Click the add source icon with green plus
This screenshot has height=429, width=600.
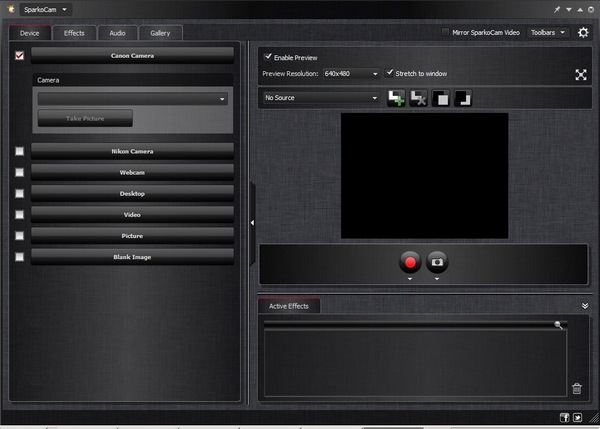pos(396,98)
